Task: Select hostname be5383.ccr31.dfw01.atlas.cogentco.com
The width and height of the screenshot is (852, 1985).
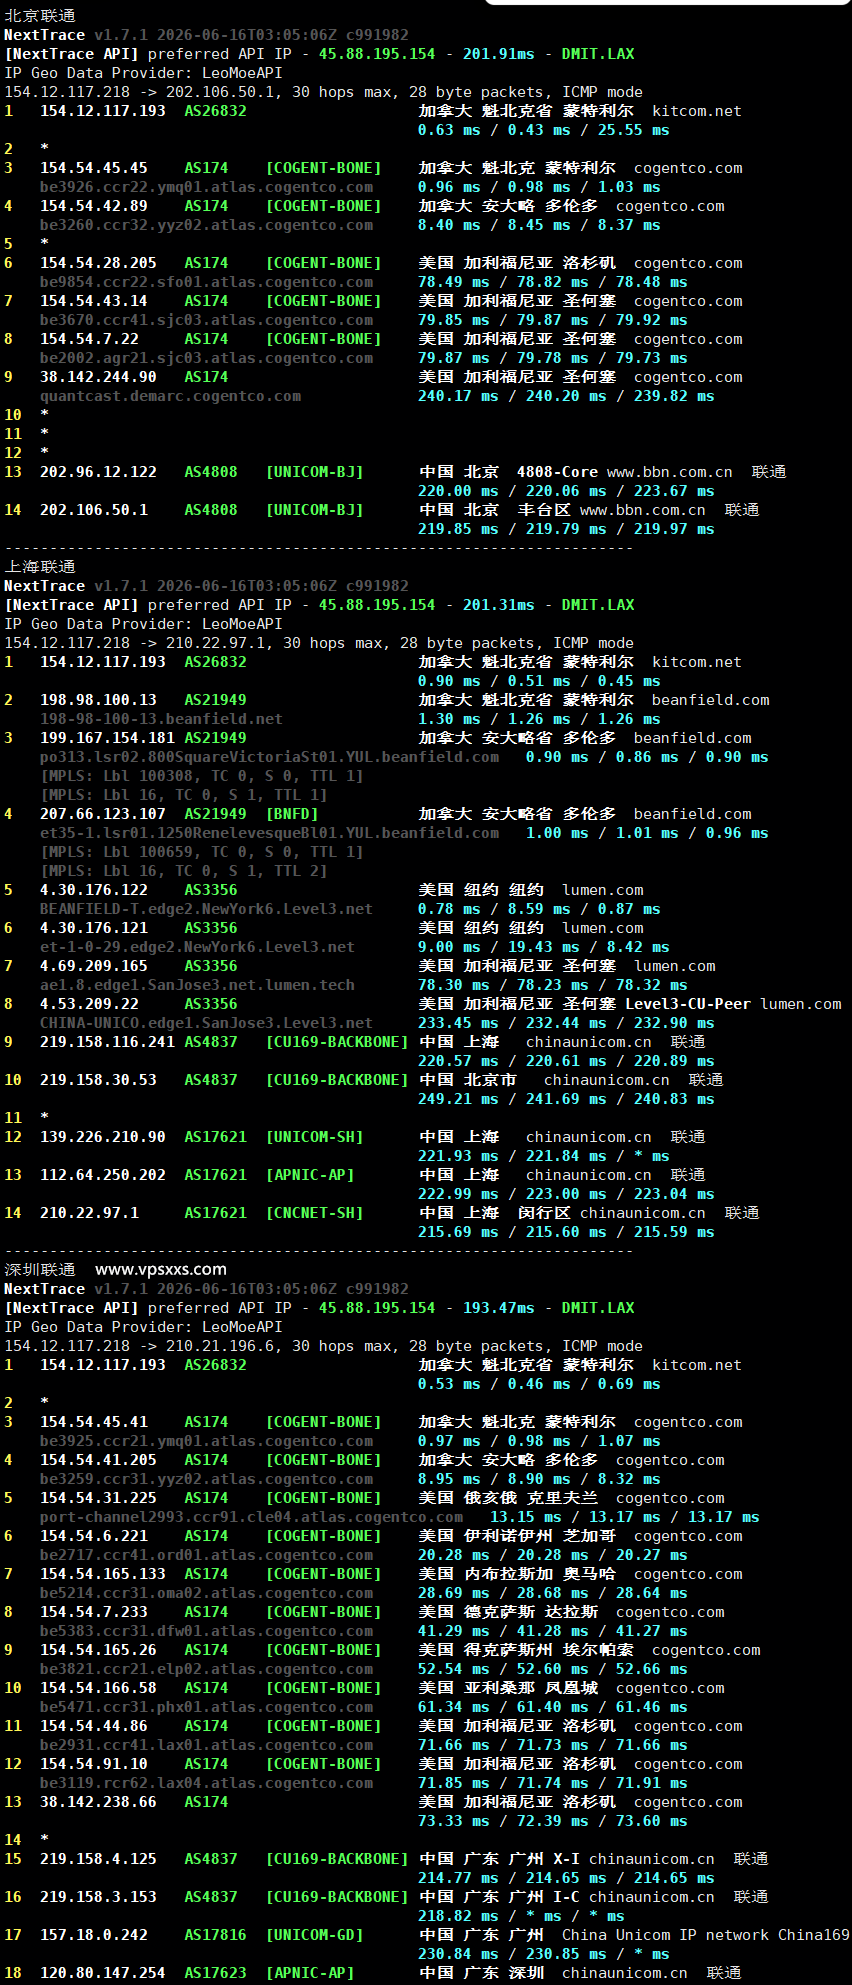Action: pos(207,1631)
